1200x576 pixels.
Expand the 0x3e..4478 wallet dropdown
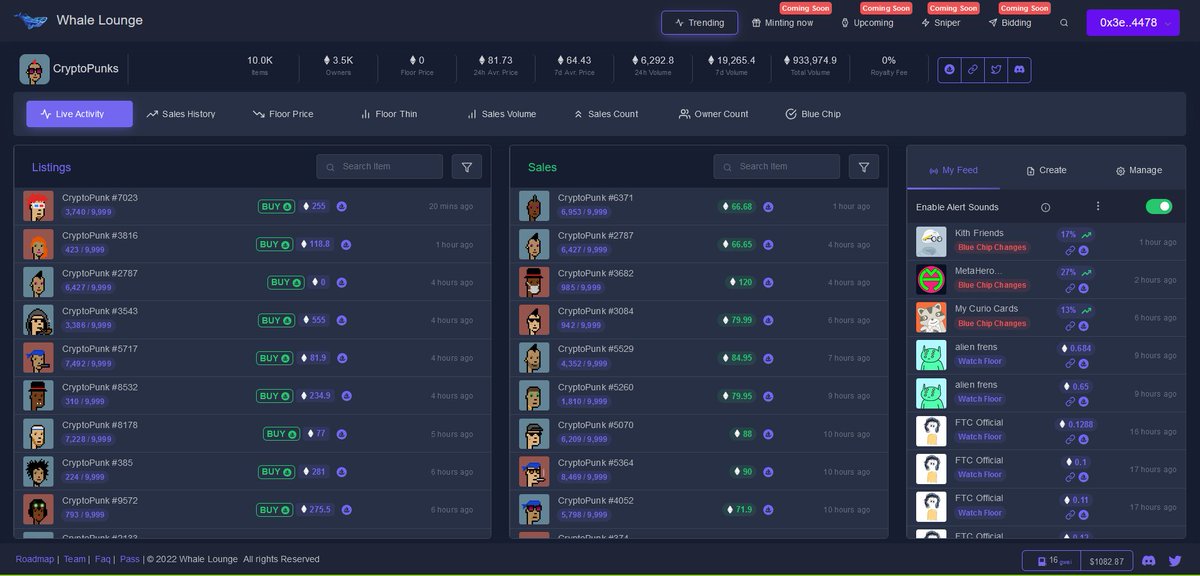tap(1133, 22)
